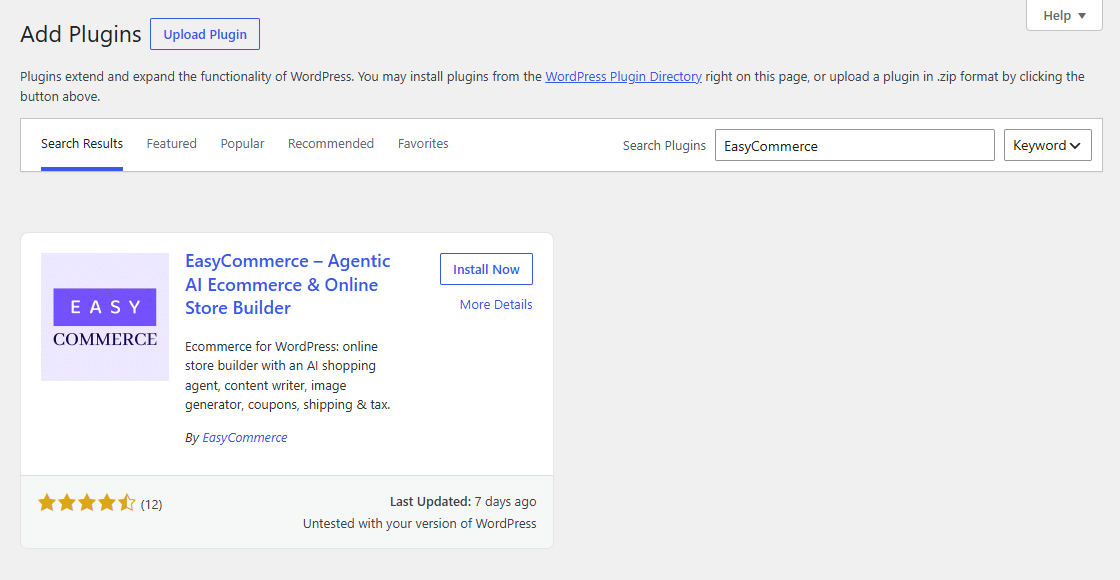This screenshot has width=1120, height=580.
Task: Switch to the Featured tab
Action: [x=171, y=144]
